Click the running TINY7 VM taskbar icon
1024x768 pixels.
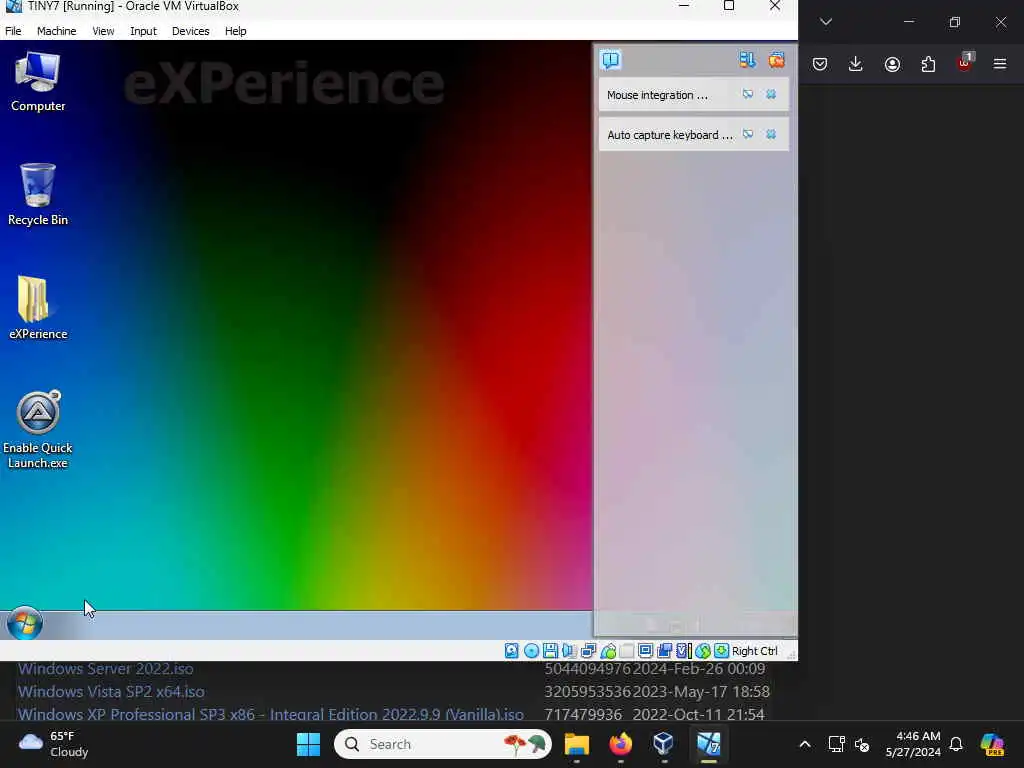tap(709, 744)
